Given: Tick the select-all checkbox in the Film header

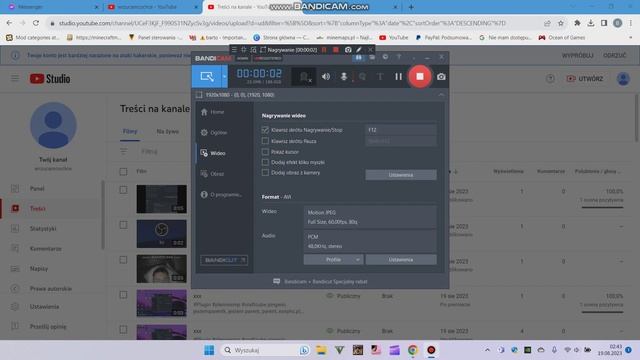Looking at the screenshot, I should 123,171.
